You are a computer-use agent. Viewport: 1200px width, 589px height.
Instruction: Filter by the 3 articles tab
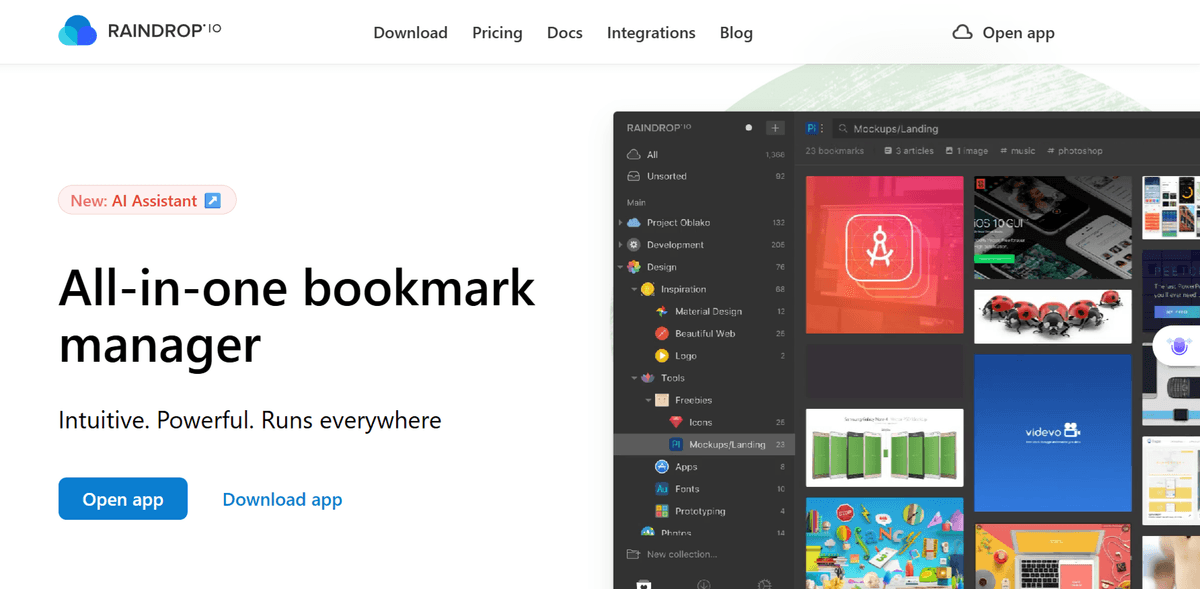[x=909, y=151]
